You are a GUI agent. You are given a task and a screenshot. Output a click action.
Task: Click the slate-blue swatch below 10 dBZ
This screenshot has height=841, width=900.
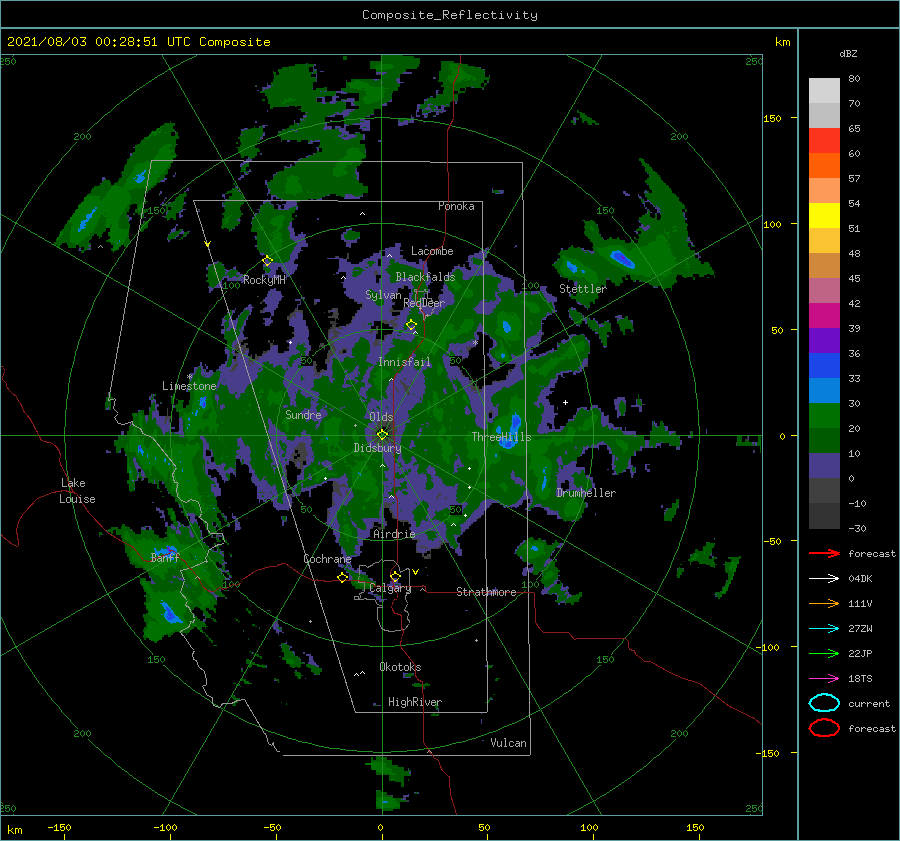(x=824, y=466)
